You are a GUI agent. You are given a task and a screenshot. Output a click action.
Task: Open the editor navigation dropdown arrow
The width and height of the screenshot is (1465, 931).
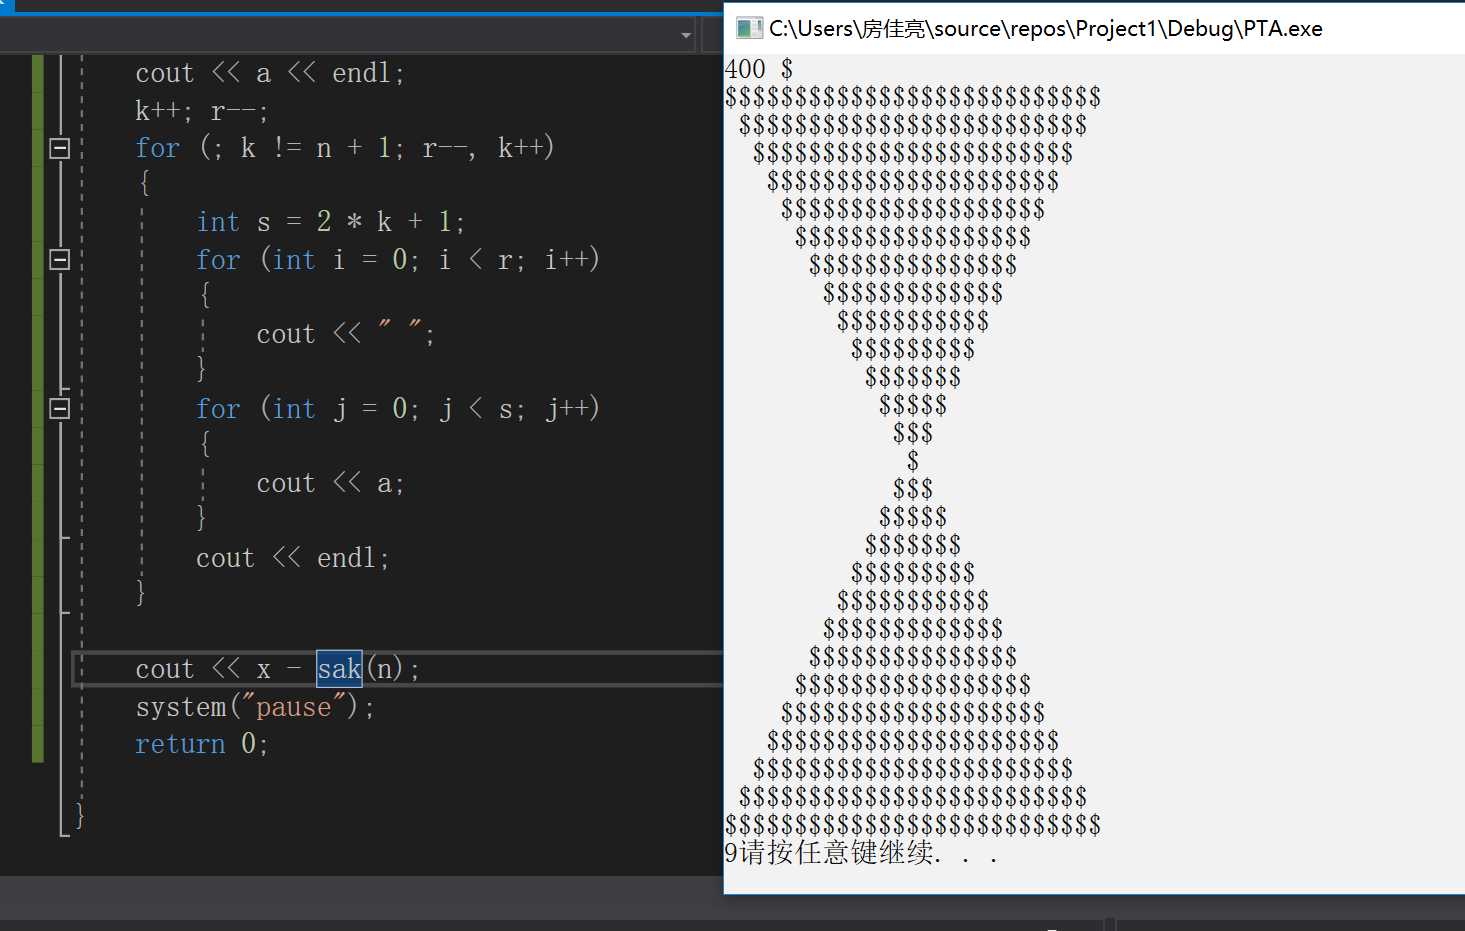click(686, 35)
